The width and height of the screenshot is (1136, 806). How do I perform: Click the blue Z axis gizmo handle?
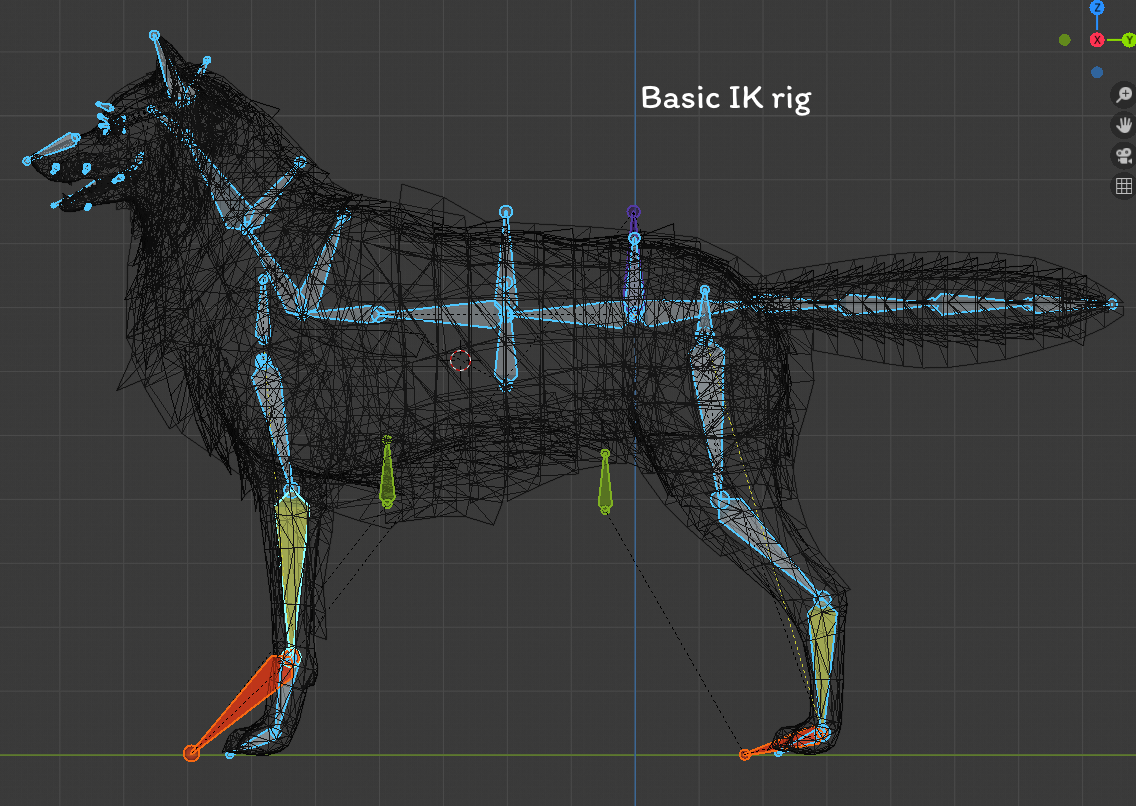tap(1097, 7)
